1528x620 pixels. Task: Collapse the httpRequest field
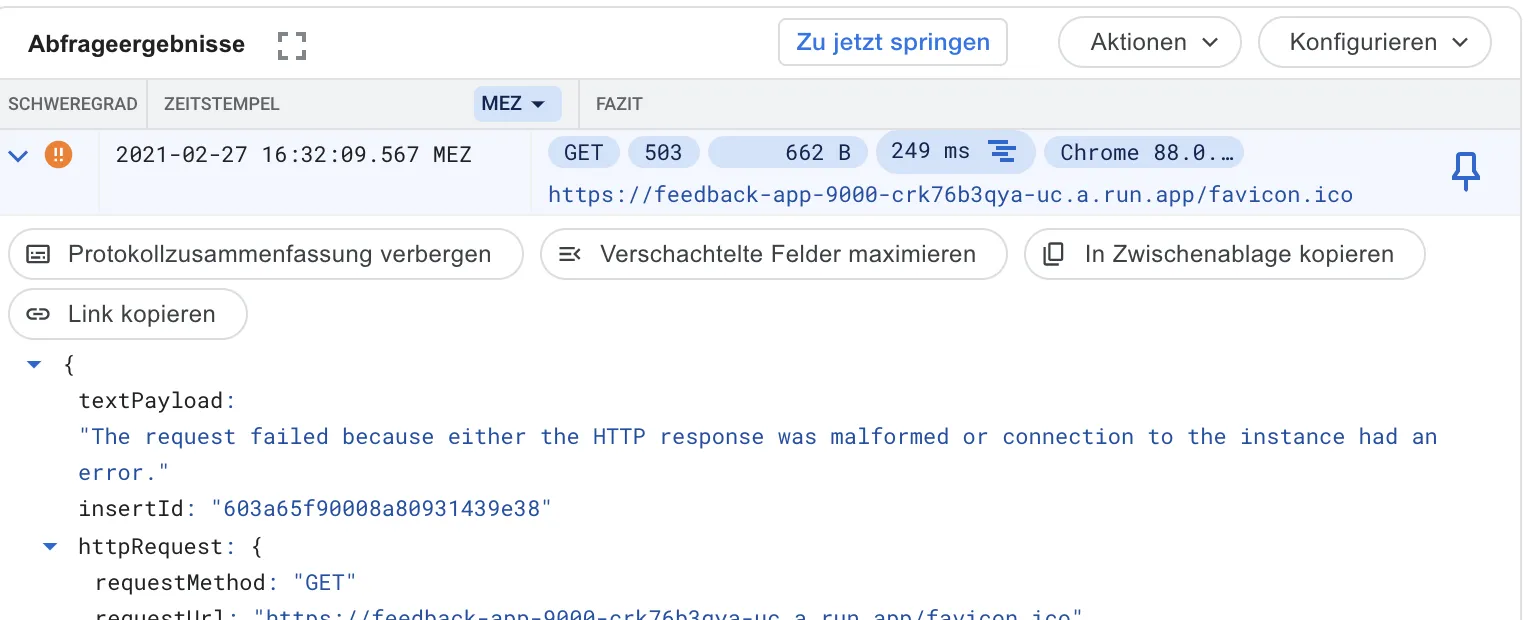click(50, 547)
